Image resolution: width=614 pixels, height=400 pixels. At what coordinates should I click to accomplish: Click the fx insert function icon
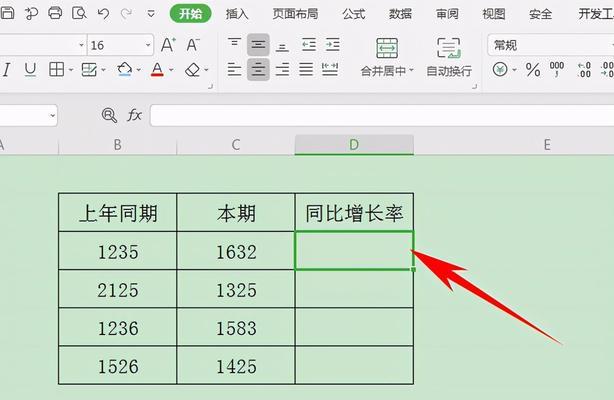pos(134,115)
